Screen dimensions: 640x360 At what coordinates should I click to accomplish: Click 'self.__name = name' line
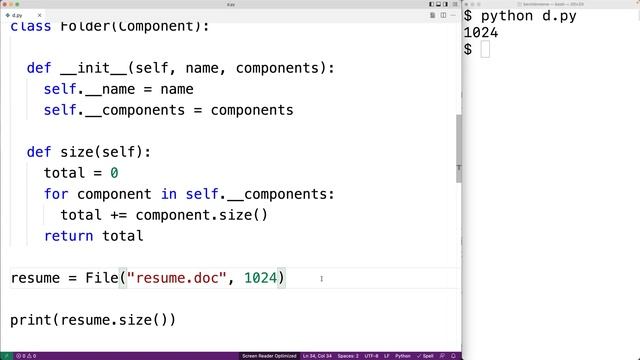(x=118, y=89)
